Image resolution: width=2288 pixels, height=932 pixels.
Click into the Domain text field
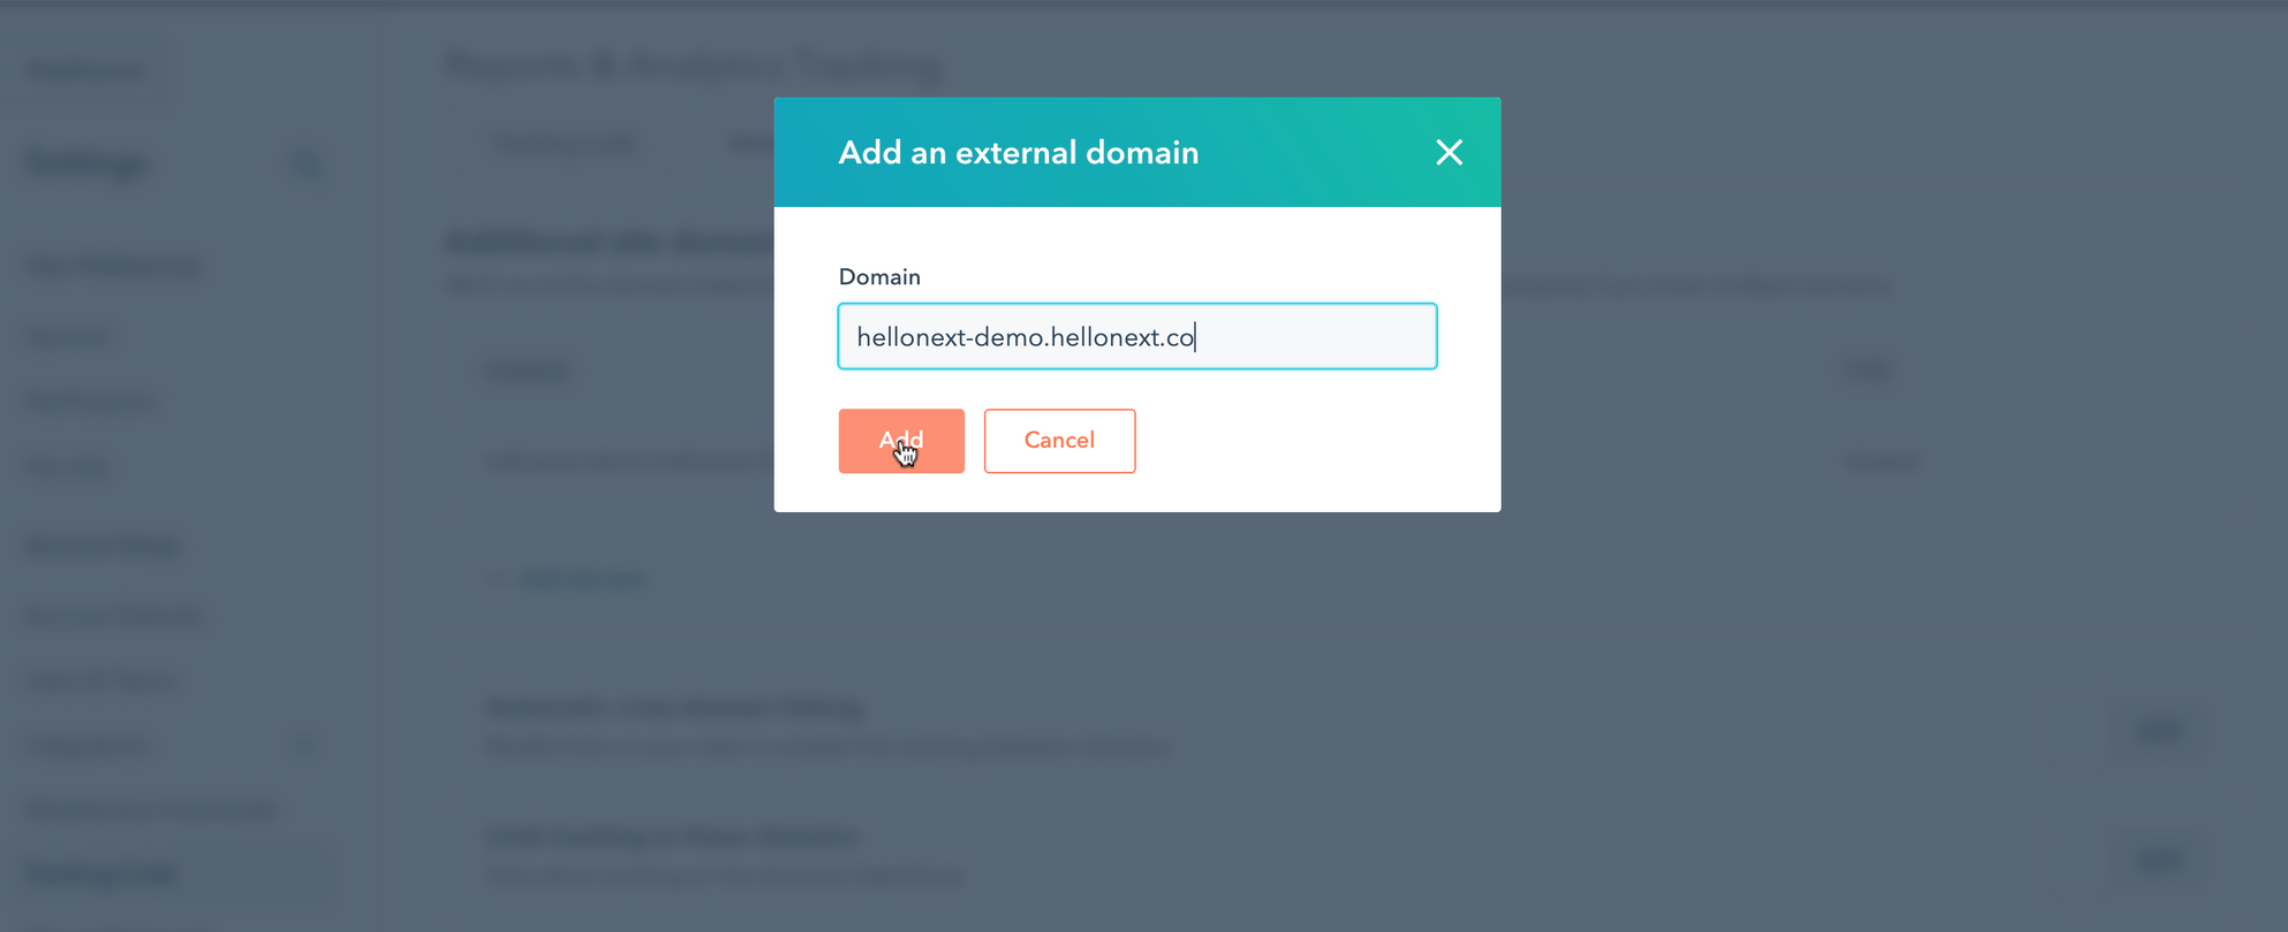pos(1137,336)
